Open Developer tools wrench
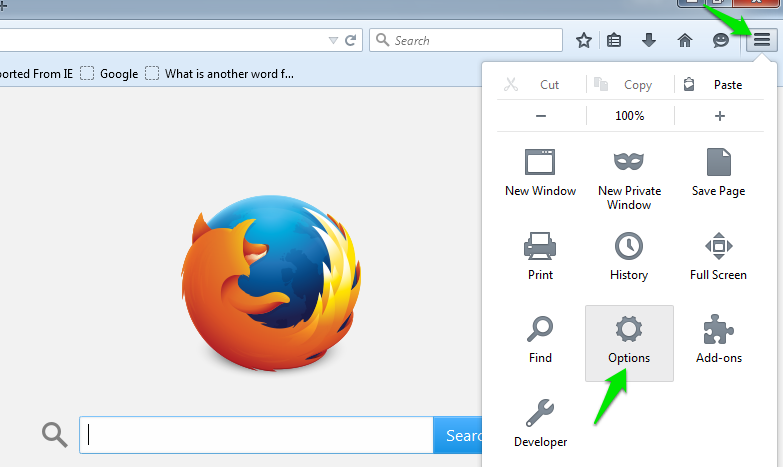Screen dimensions: 783x467 pos(540,424)
